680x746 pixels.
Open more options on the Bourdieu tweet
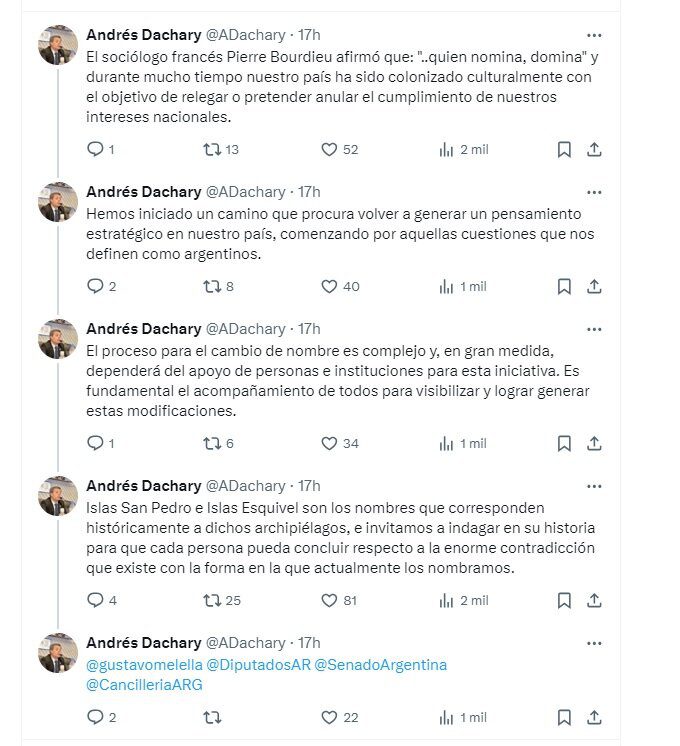594,35
